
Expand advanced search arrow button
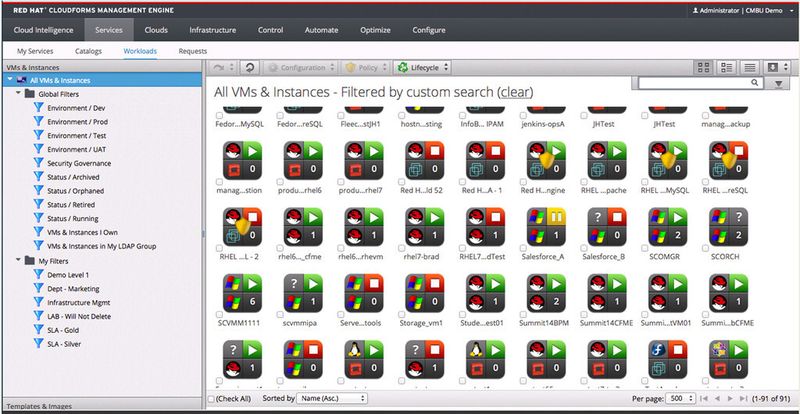[778, 83]
